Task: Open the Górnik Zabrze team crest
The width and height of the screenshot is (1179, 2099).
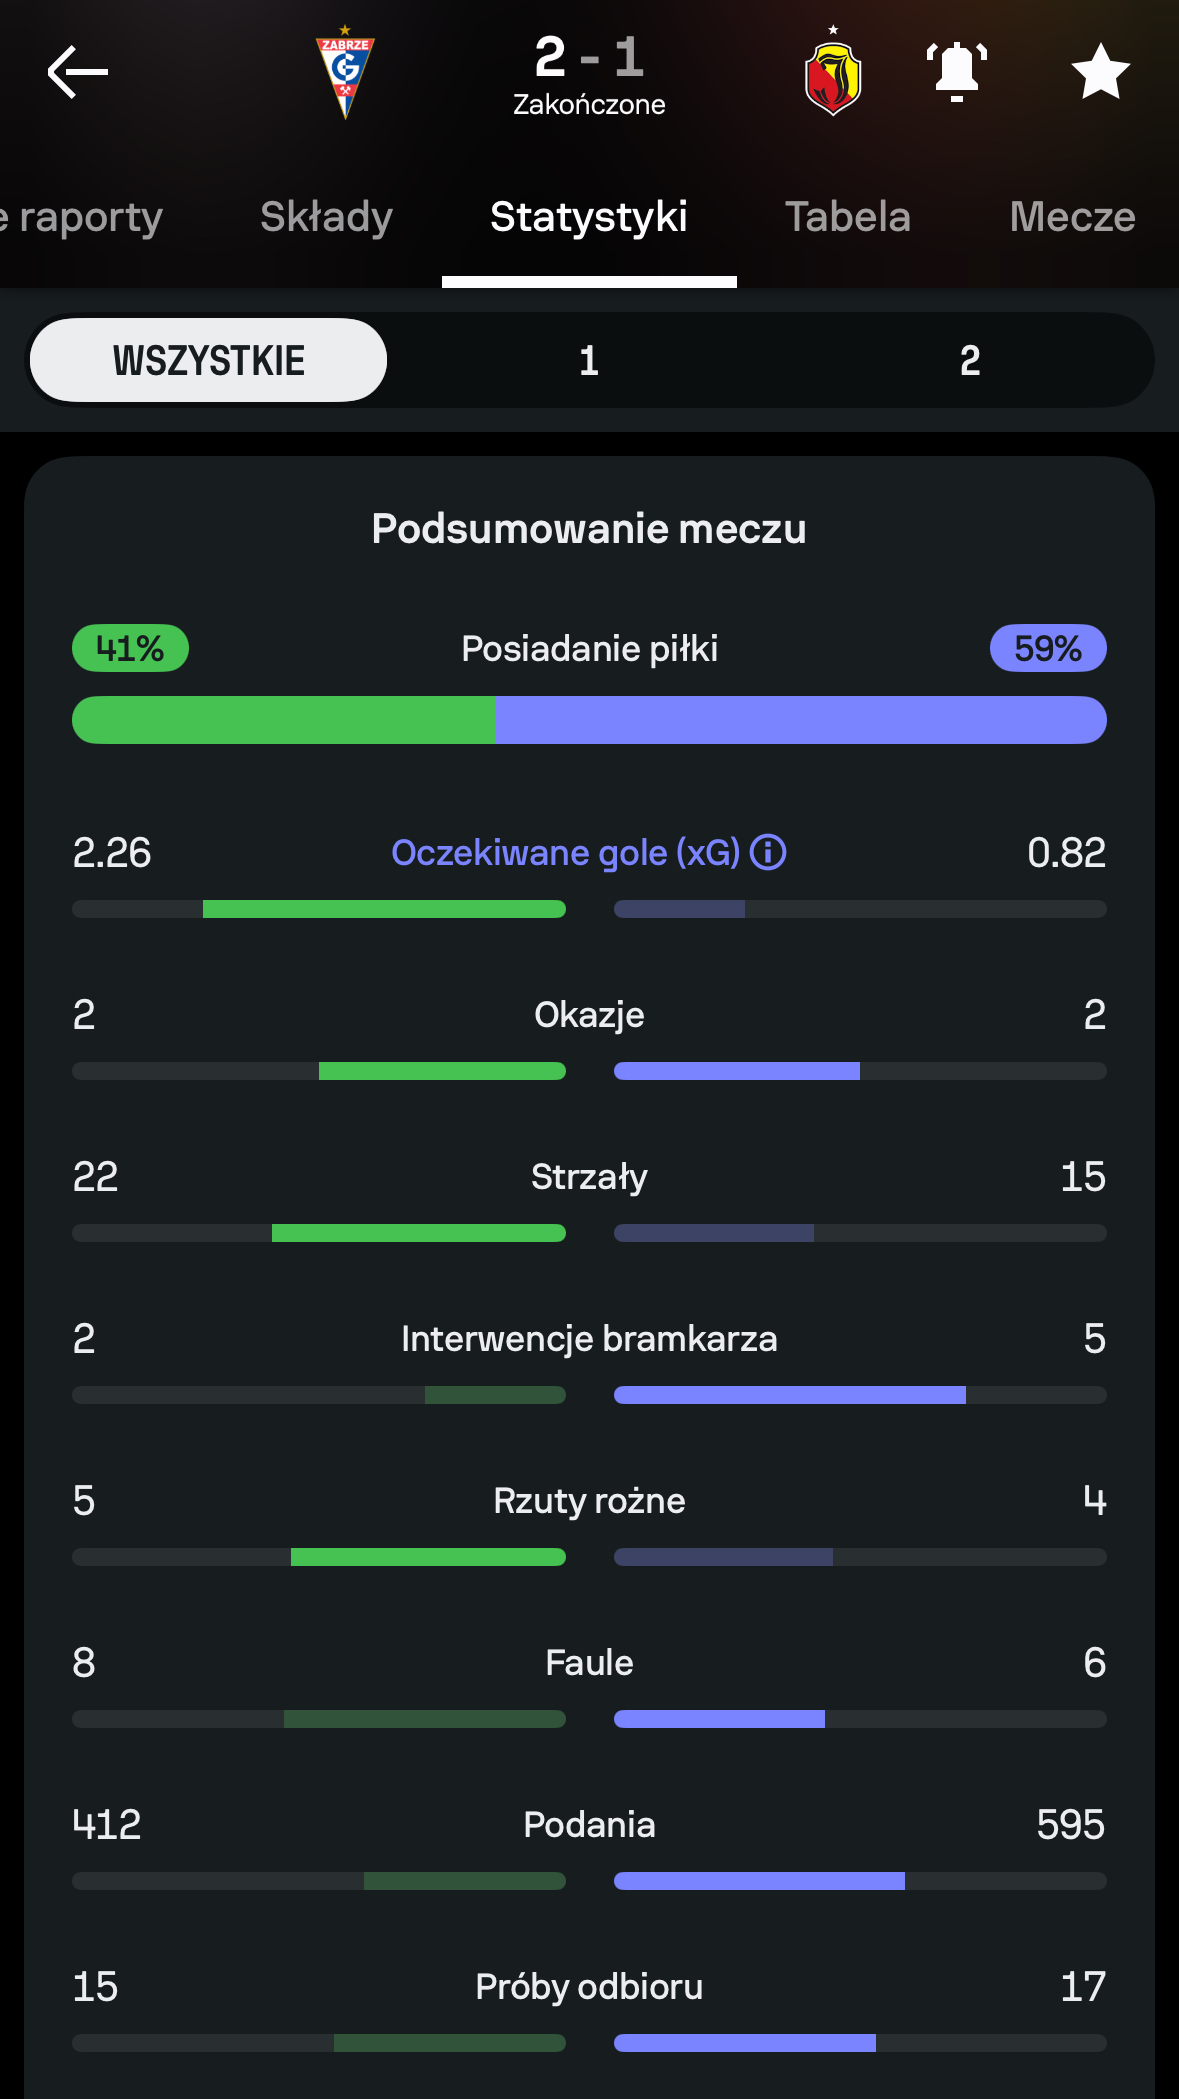Action: (x=345, y=73)
